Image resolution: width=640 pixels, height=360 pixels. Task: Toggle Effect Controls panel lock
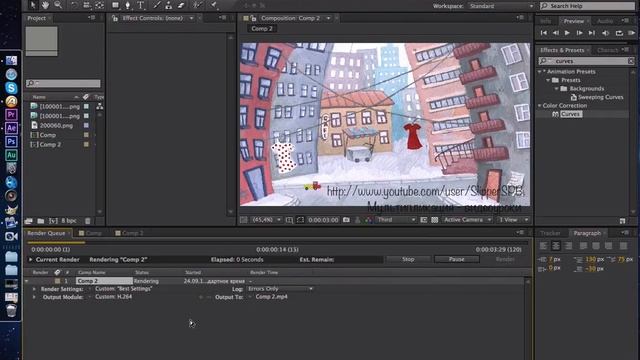pyautogui.click(x=115, y=18)
